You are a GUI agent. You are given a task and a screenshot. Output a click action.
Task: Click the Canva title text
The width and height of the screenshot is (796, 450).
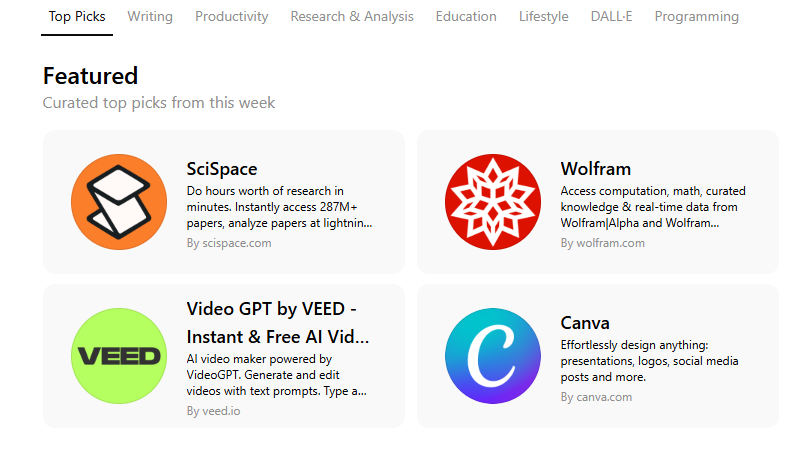pyautogui.click(x=585, y=322)
